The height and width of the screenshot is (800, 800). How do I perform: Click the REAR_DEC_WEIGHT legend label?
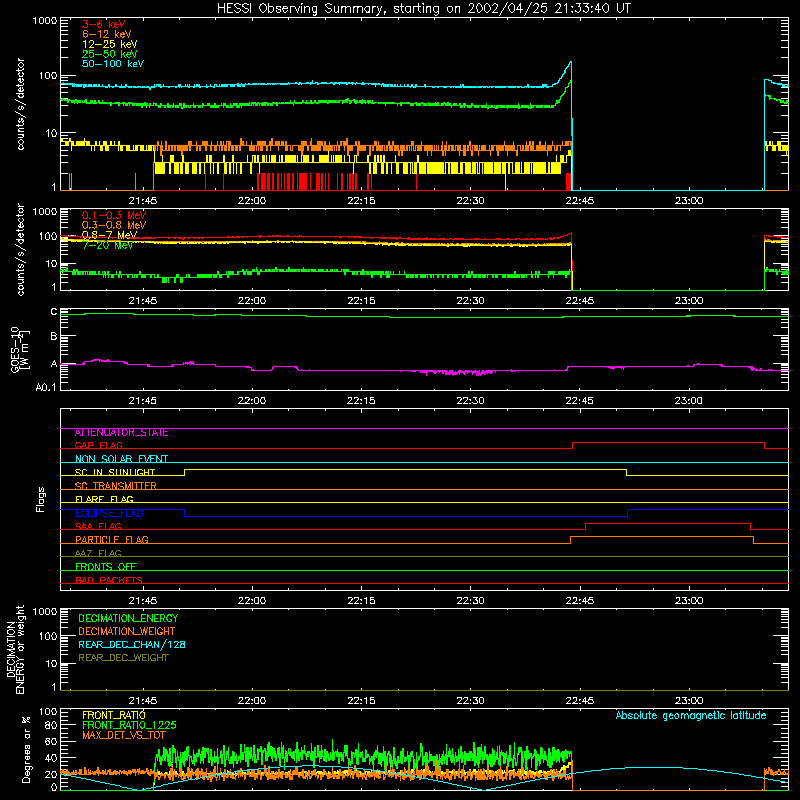click(123, 658)
